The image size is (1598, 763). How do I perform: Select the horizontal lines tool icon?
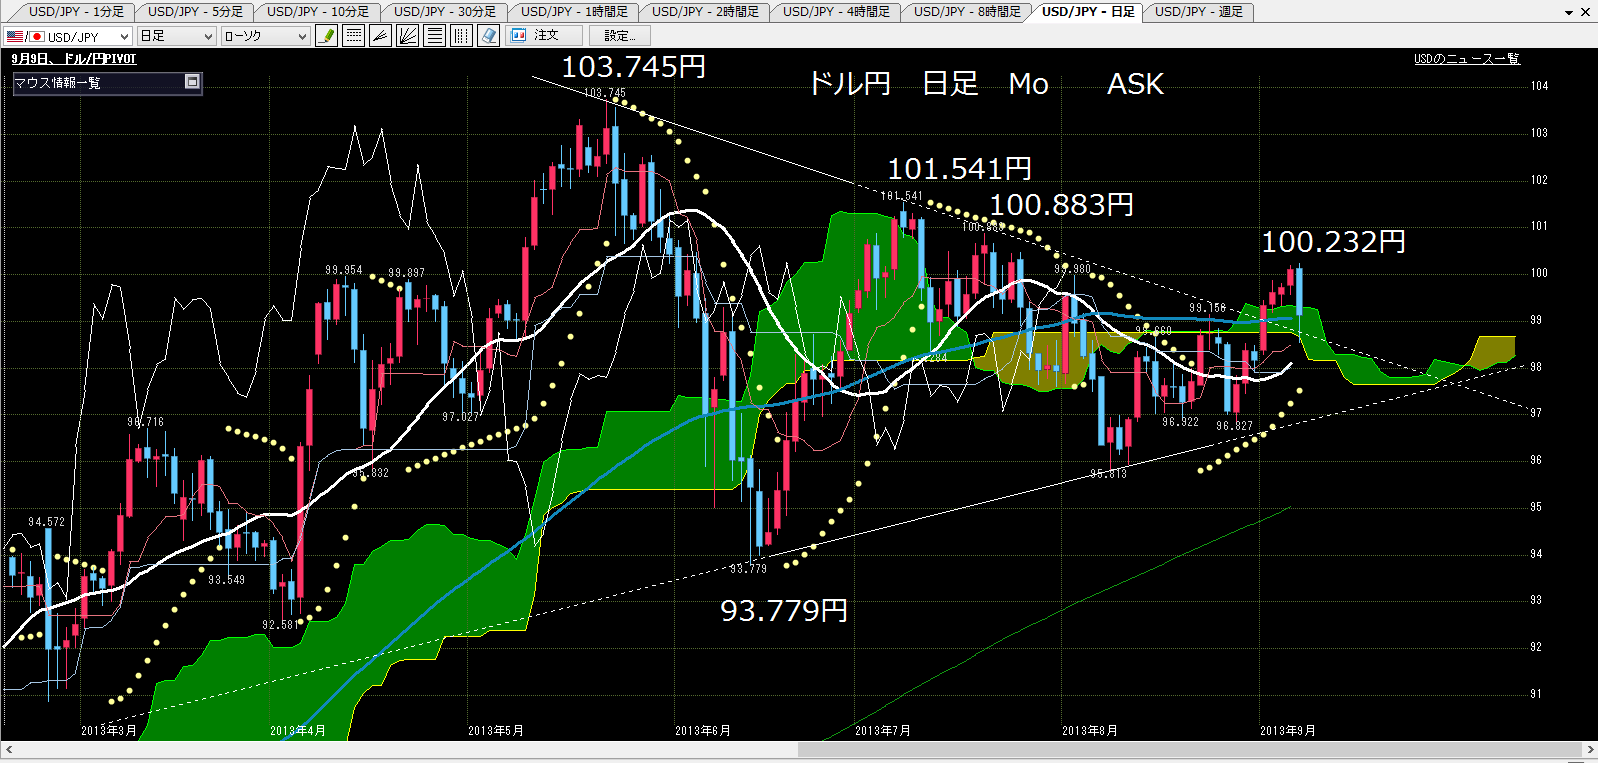(434, 36)
